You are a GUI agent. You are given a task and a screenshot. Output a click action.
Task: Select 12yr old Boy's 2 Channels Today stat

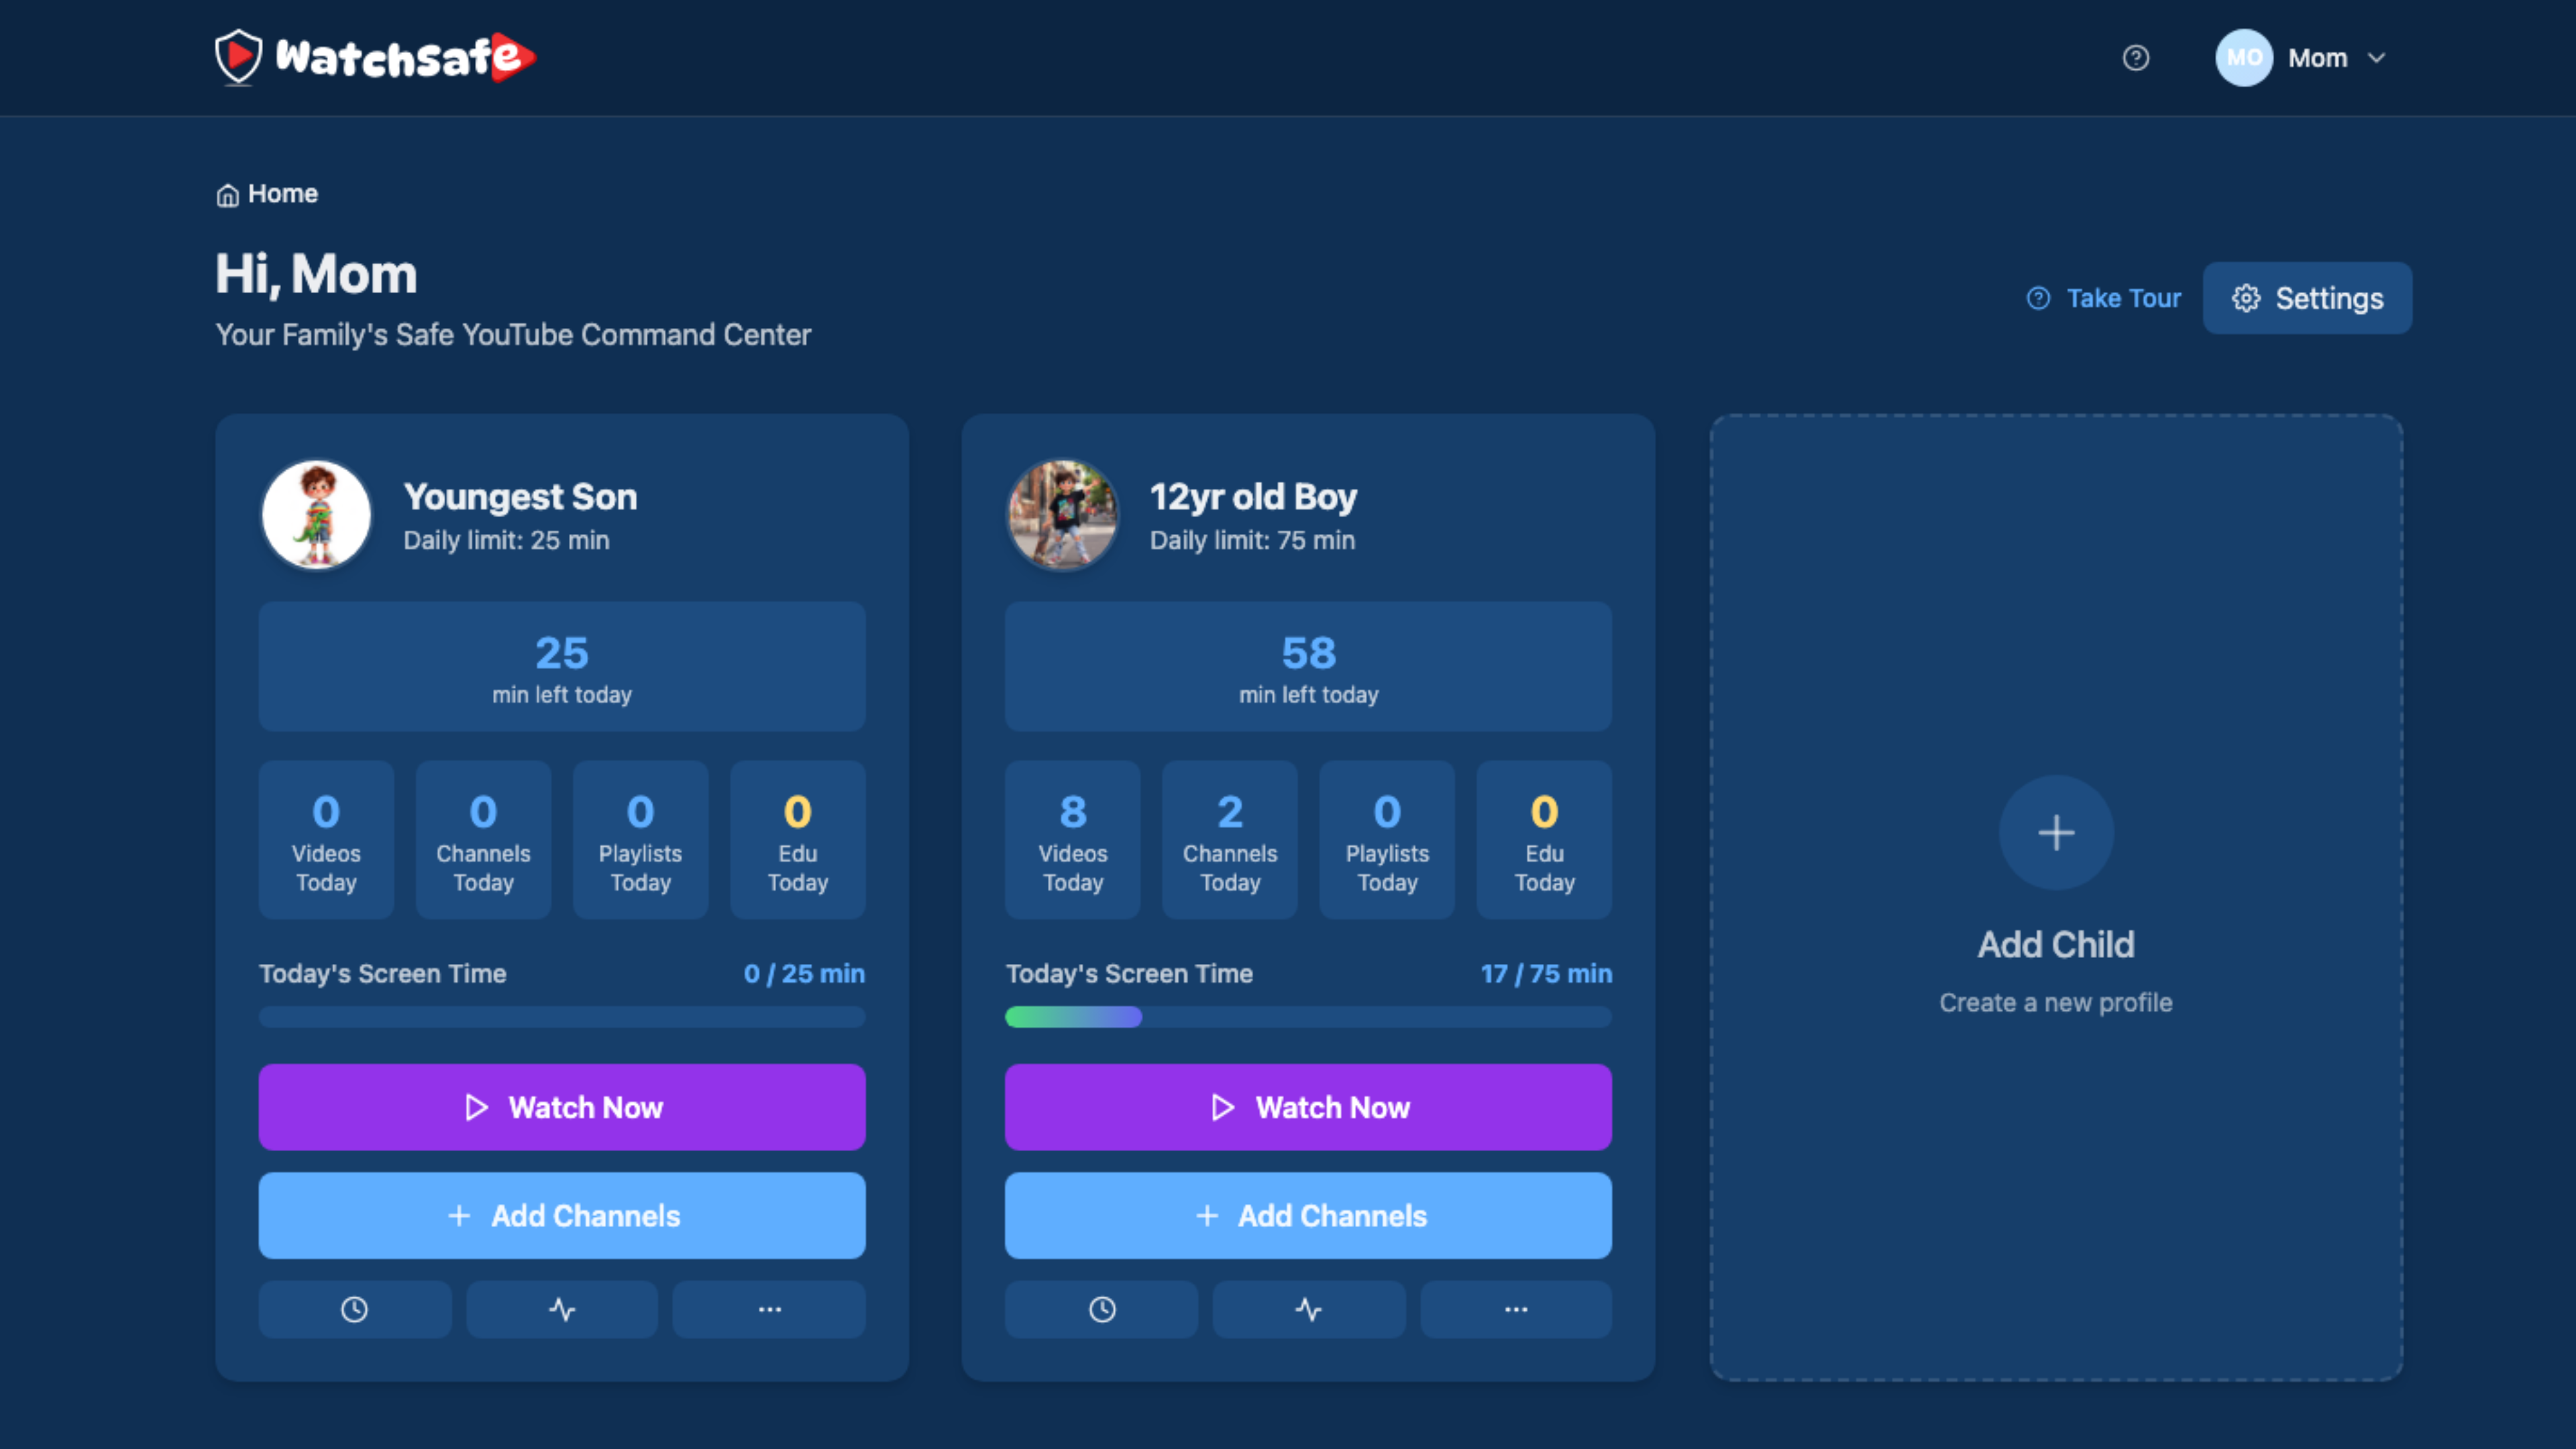coord(1230,840)
